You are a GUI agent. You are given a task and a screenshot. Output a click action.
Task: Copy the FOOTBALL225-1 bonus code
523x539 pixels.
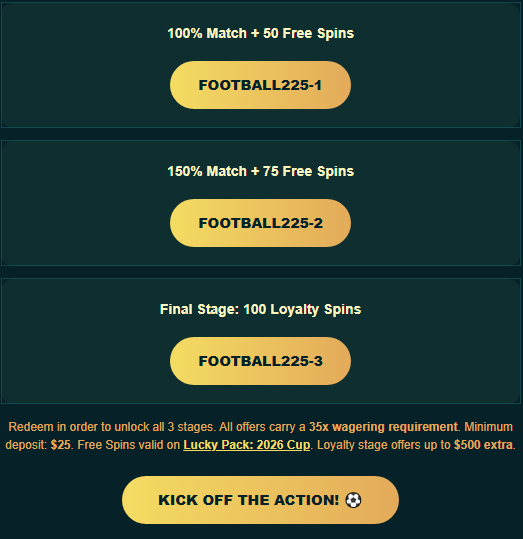(260, 85)
